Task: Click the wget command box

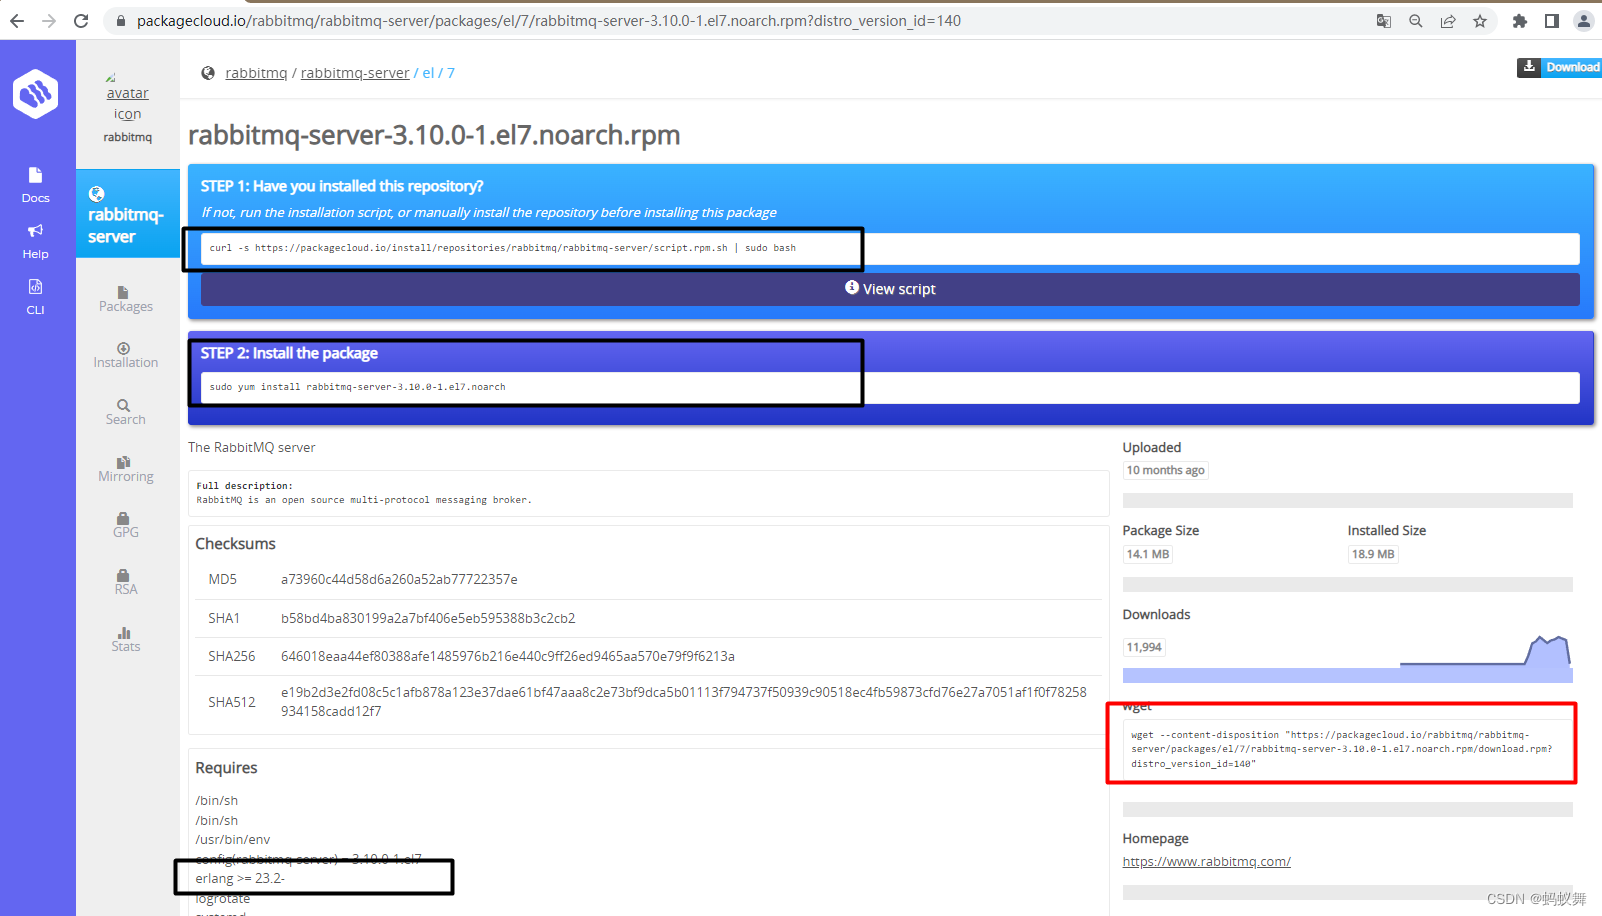Action: pos(1347,749)
